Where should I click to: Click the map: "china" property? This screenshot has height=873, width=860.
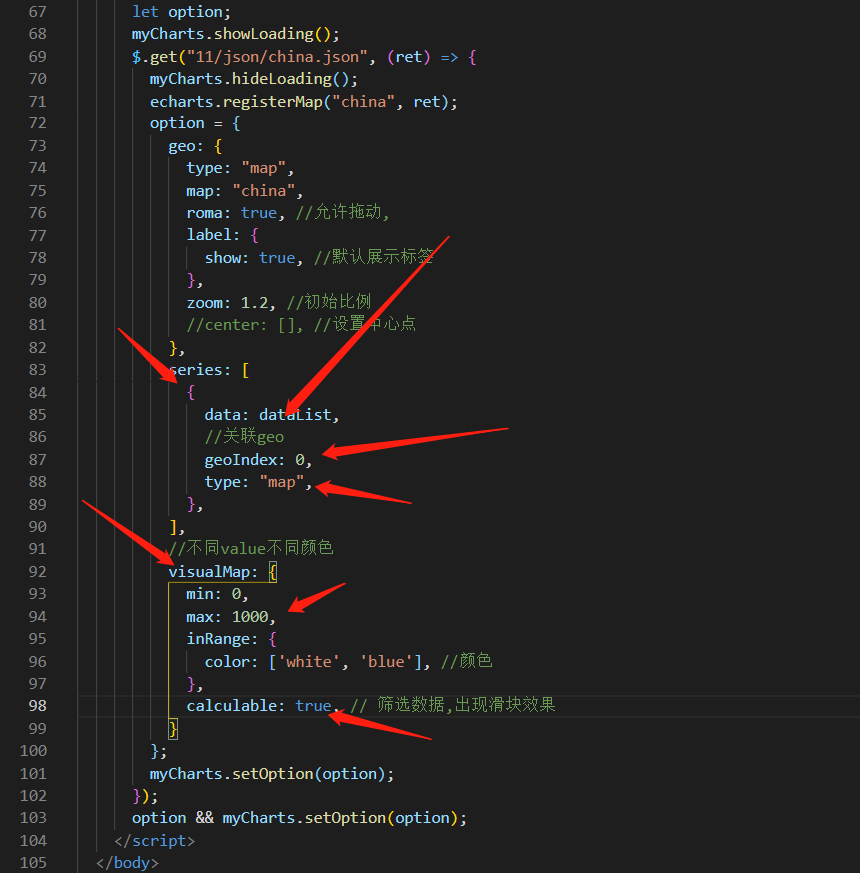(x=244, y=191)
